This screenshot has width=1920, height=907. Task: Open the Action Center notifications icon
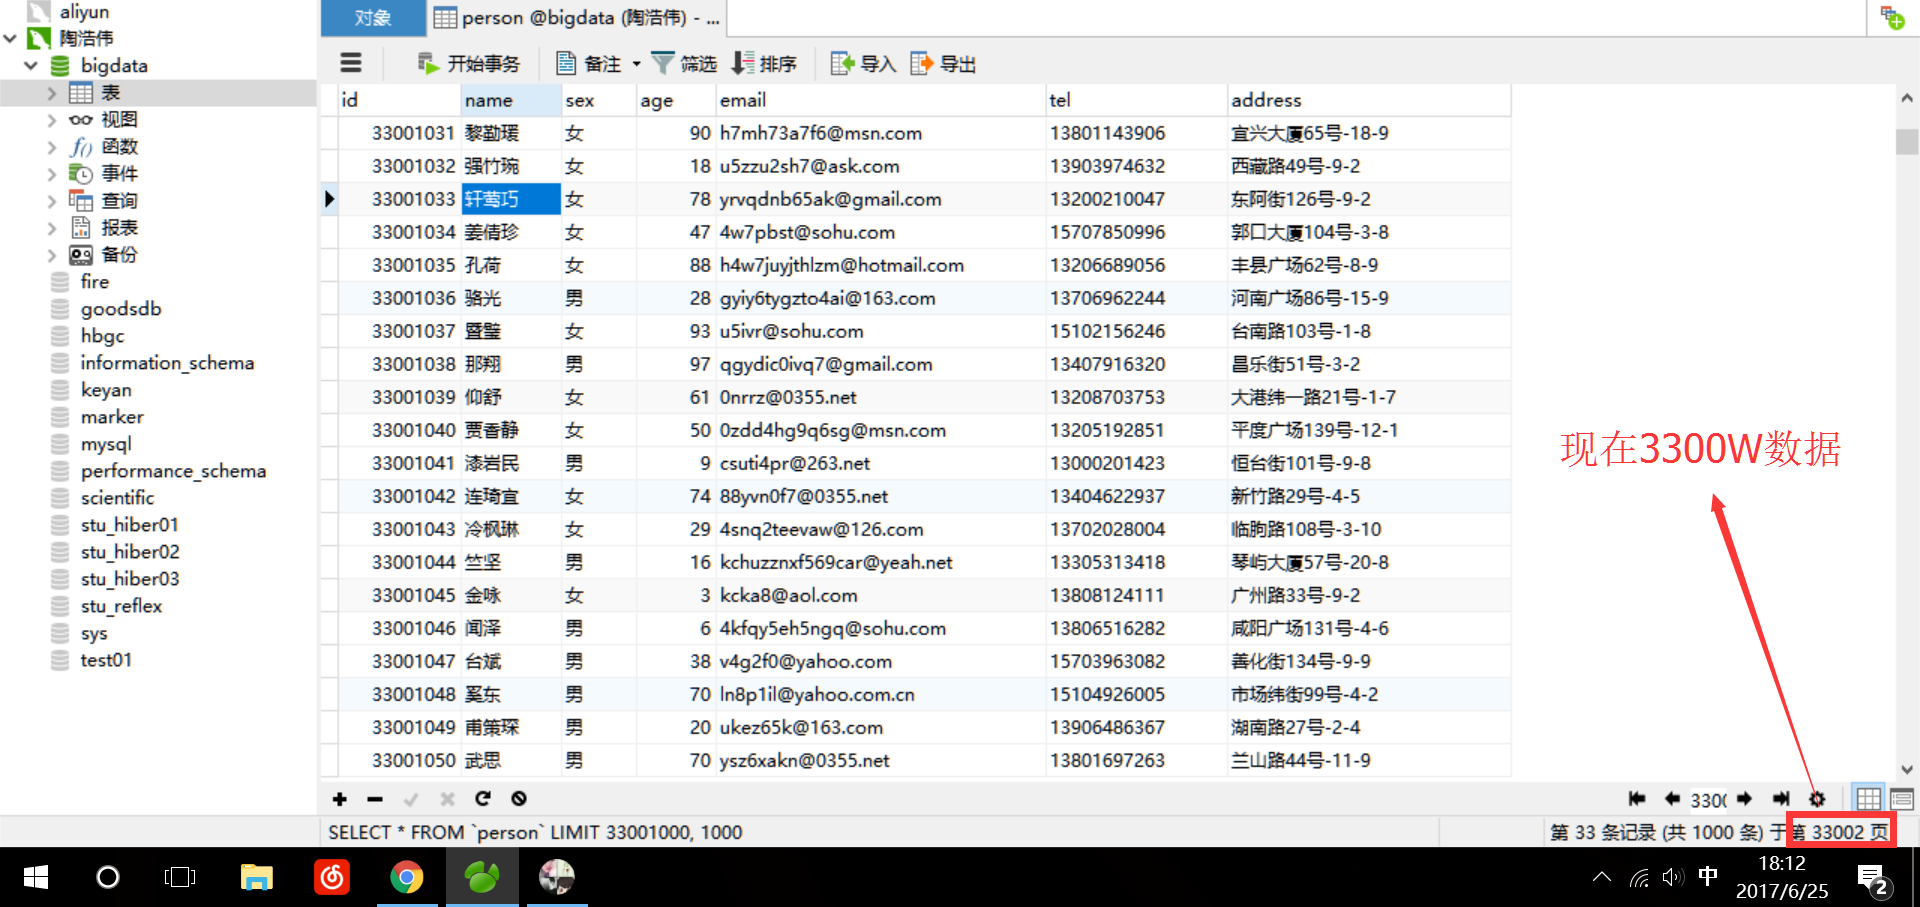click(1872, 879)
